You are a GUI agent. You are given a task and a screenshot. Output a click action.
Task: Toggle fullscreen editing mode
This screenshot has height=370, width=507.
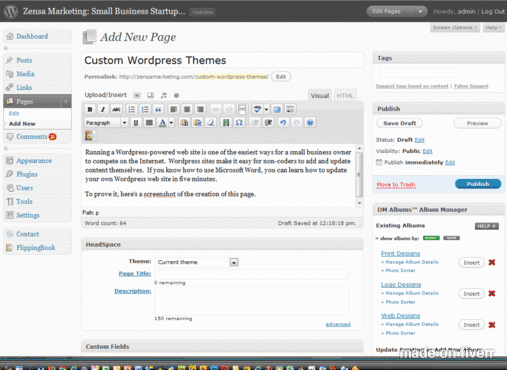click(x=277, y=109)
